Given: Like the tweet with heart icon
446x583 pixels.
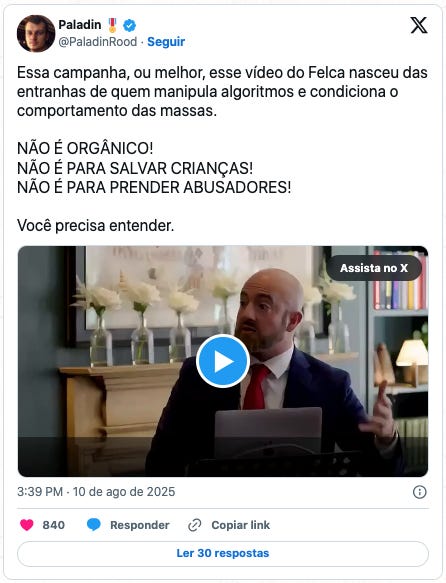Looking at the screenshot, I should [27, 525].
